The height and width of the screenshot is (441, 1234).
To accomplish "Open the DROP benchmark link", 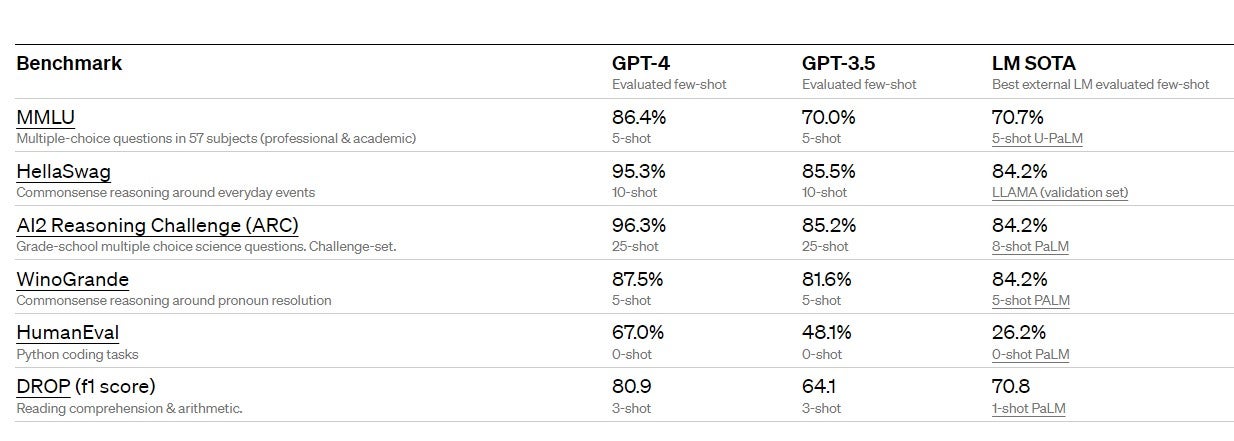I will 43,387.
